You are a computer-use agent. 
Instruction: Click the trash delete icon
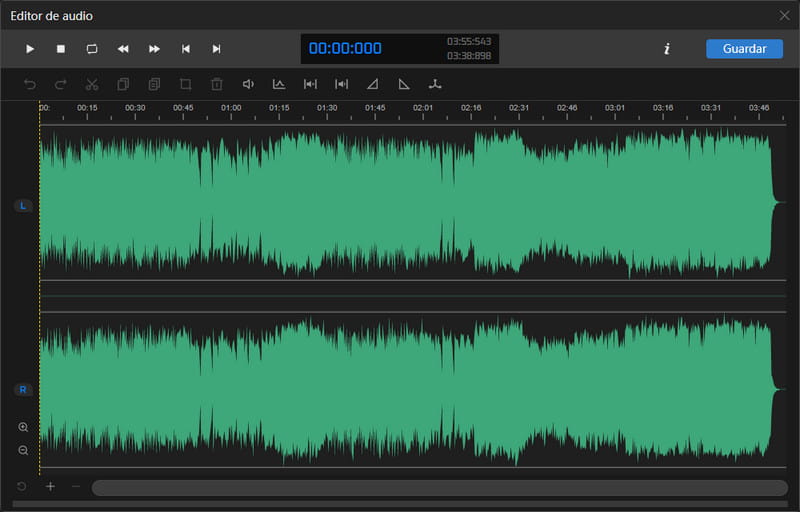coord(217,84)
